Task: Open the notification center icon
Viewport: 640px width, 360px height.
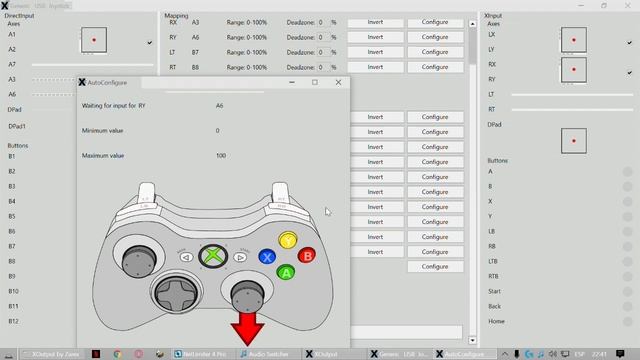Action: coord(620,354)
